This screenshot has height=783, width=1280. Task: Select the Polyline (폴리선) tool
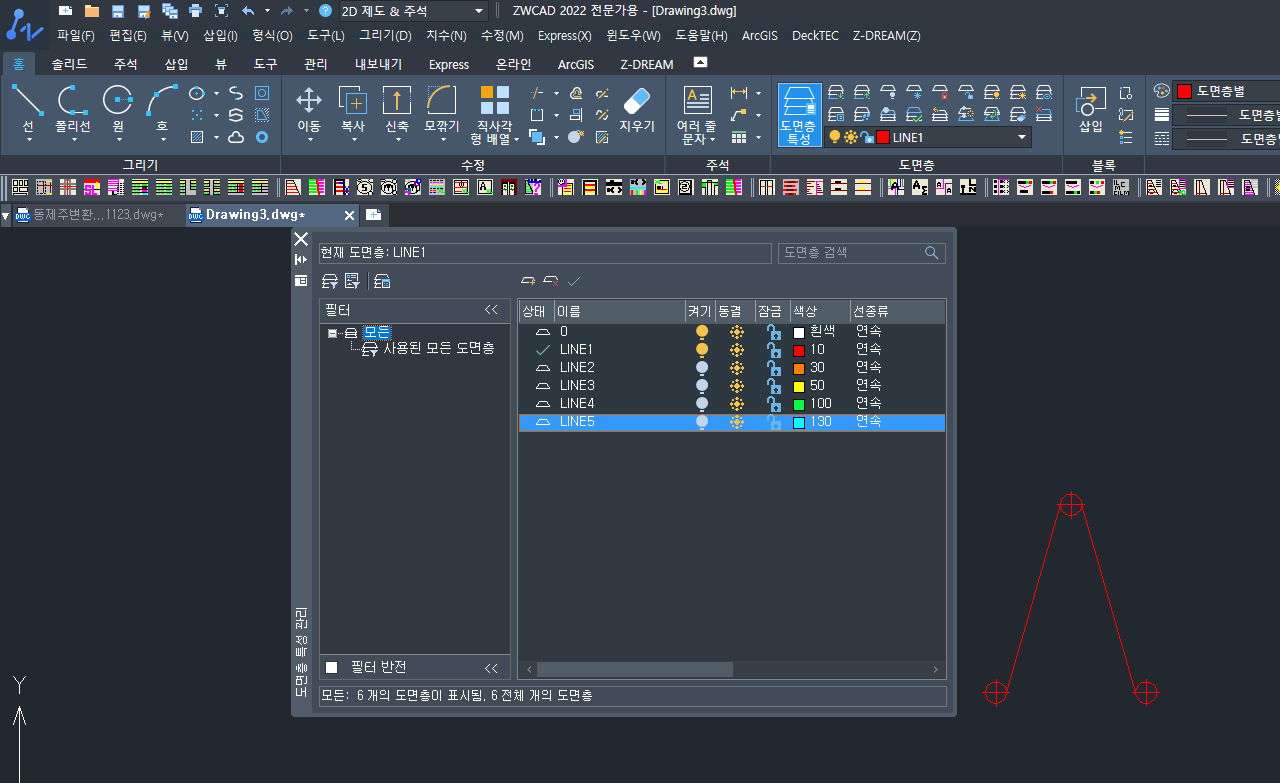[73, 108]
